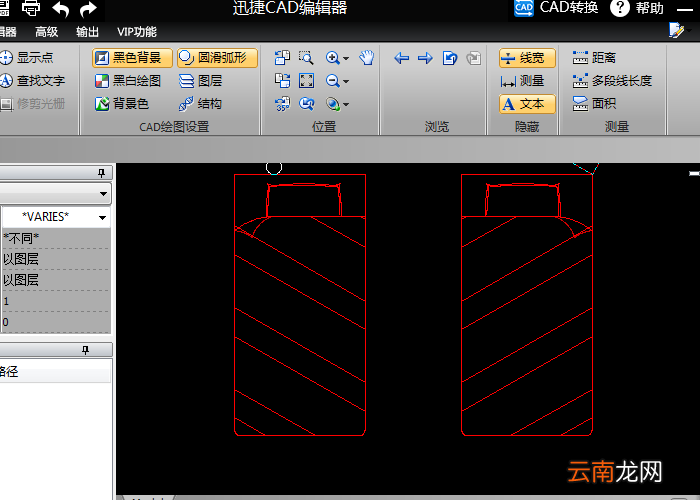700x500 pixels.
Task: Expand the zoom out dropdown arrow
Action: [x=346, y=82]
